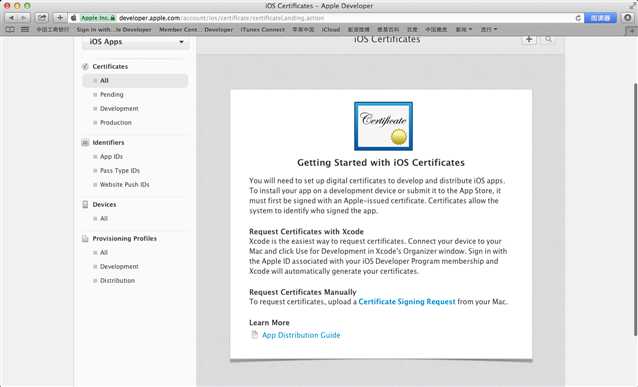Add a certificate with the plus button
This screenshot has width=638, height=387.
click(529, 39)
